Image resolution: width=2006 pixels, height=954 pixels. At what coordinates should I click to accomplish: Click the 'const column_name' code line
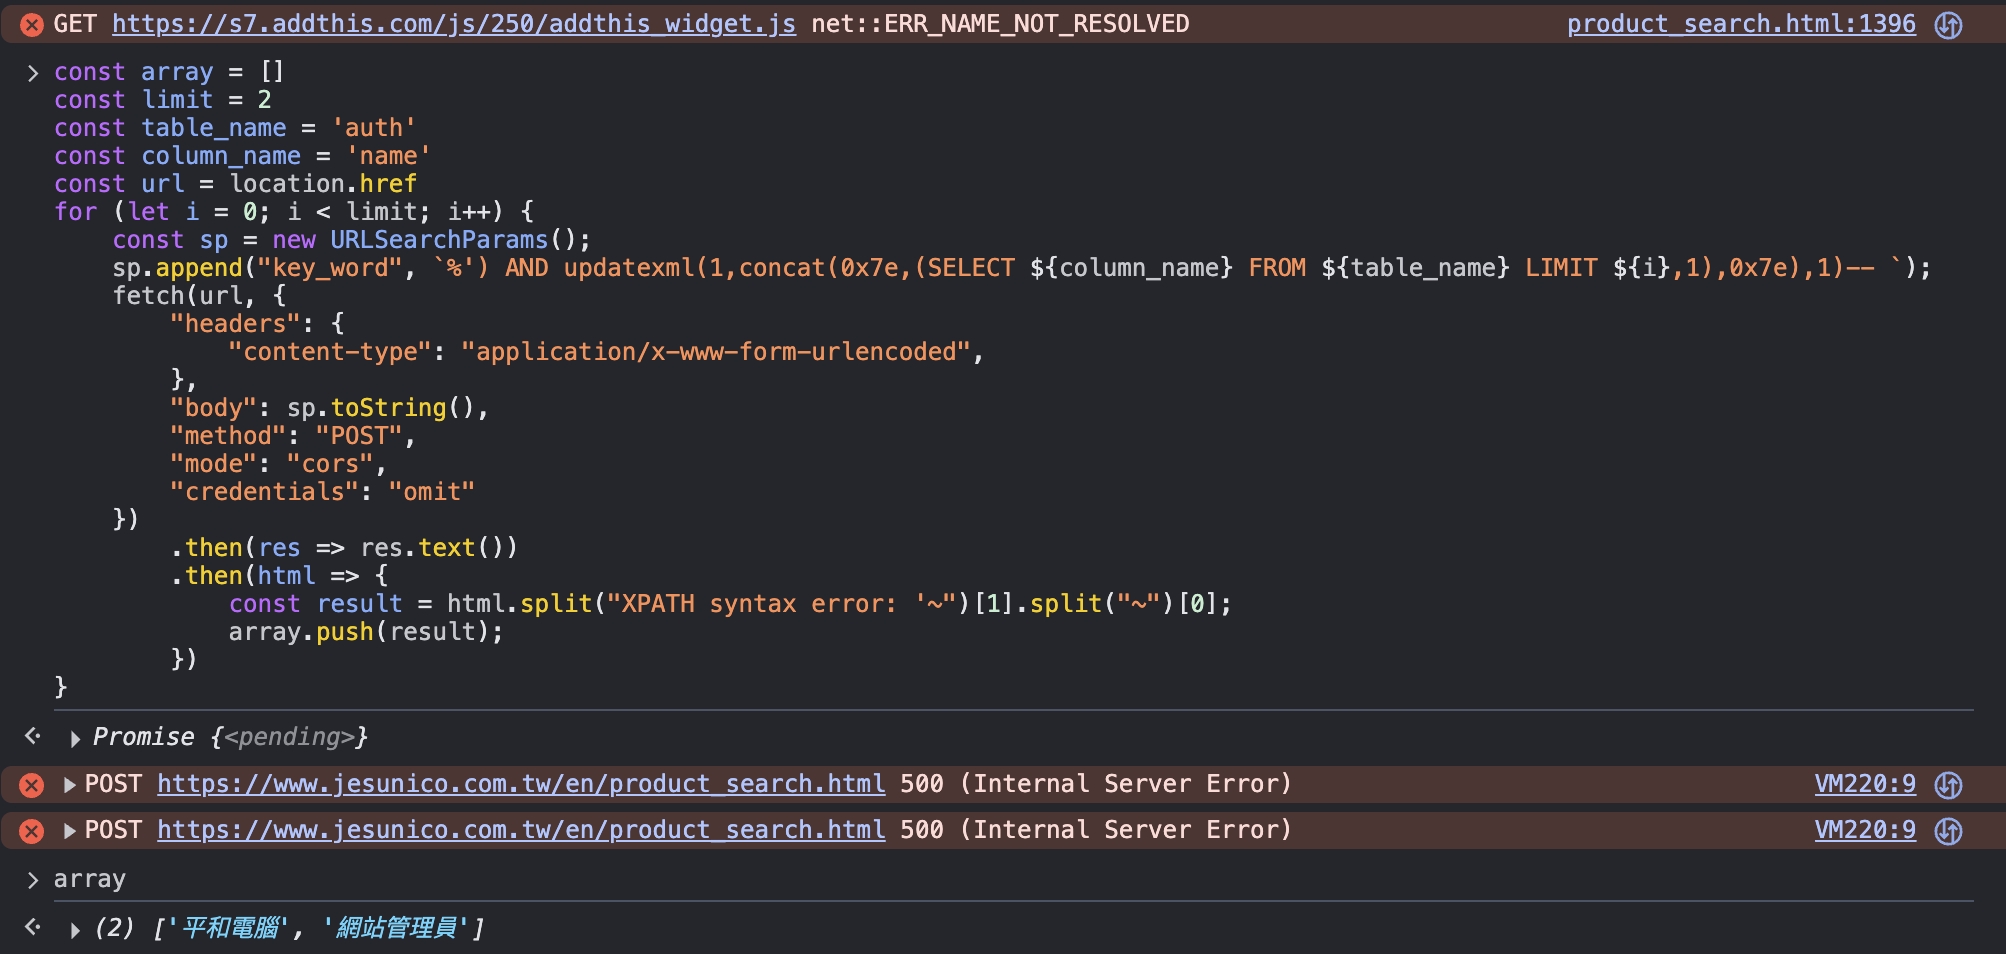[242, 156]
